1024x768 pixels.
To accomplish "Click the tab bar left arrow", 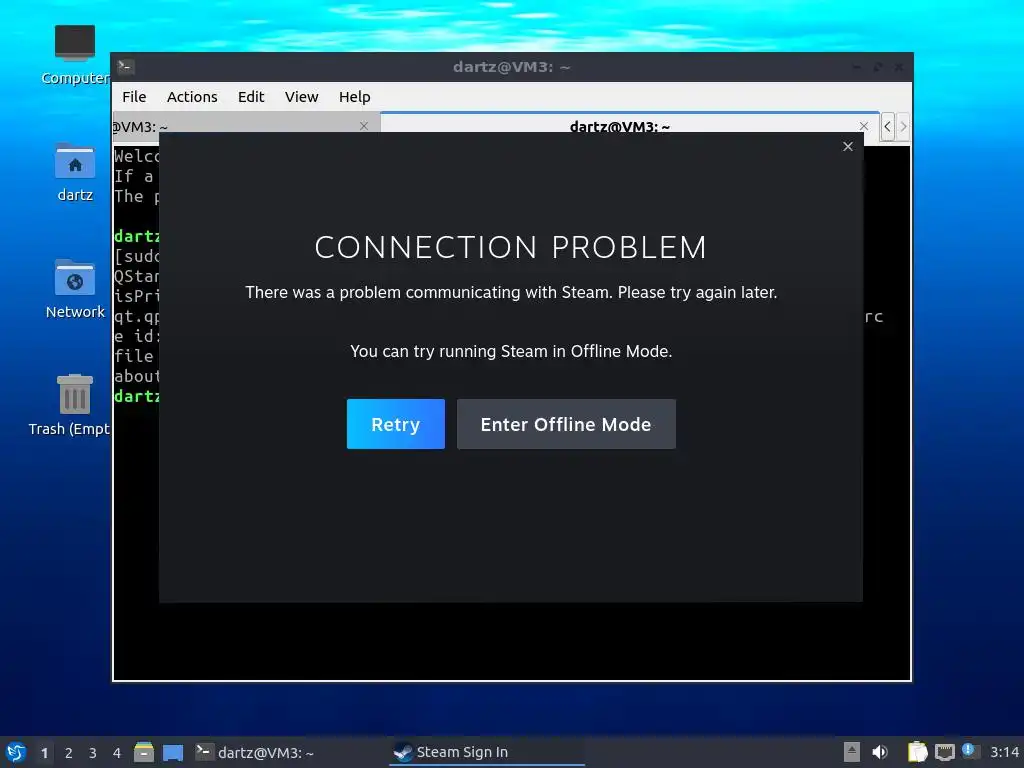I will pyautogui.click(x=887, y=126).
